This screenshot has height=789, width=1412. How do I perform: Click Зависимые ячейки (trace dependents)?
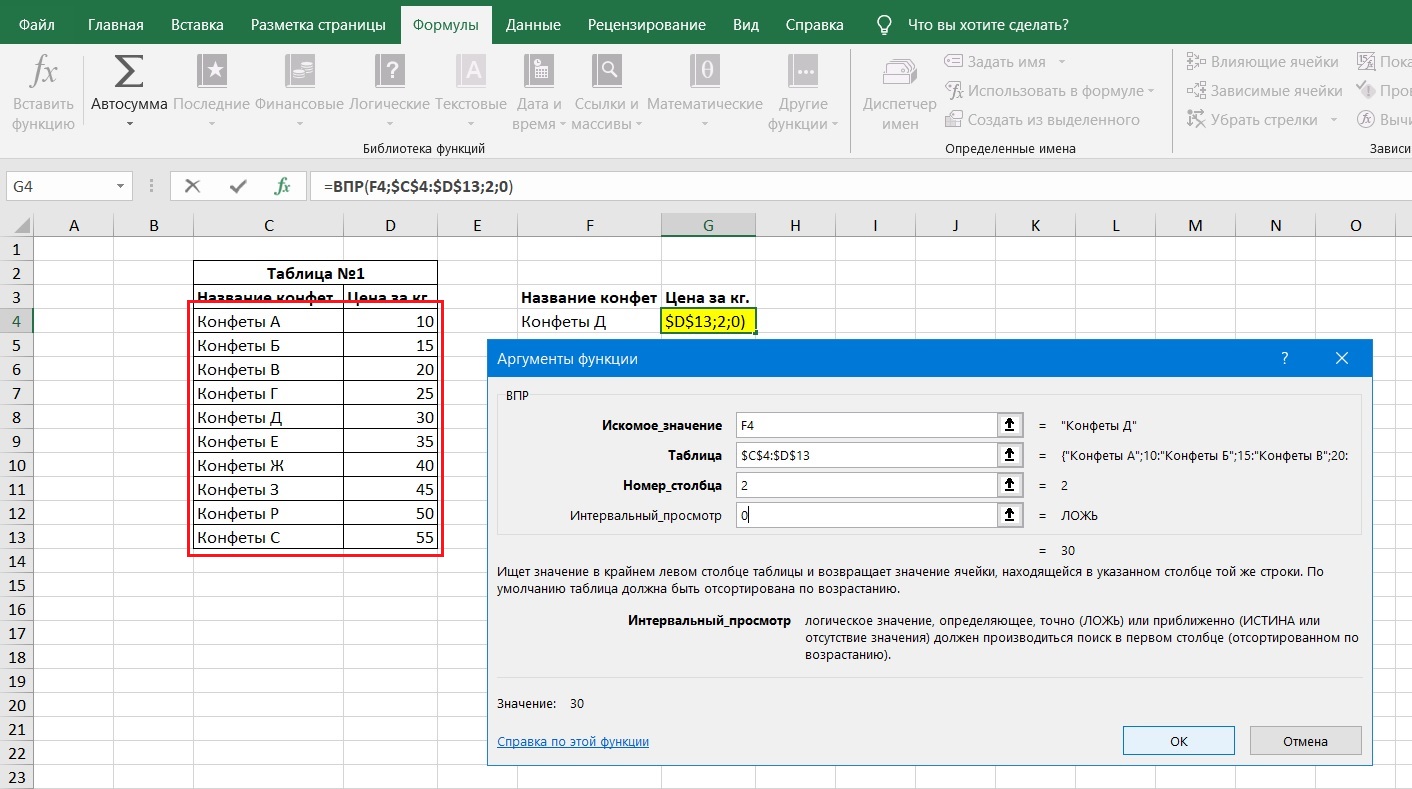pyautogui.click(x=1265, y=91)
